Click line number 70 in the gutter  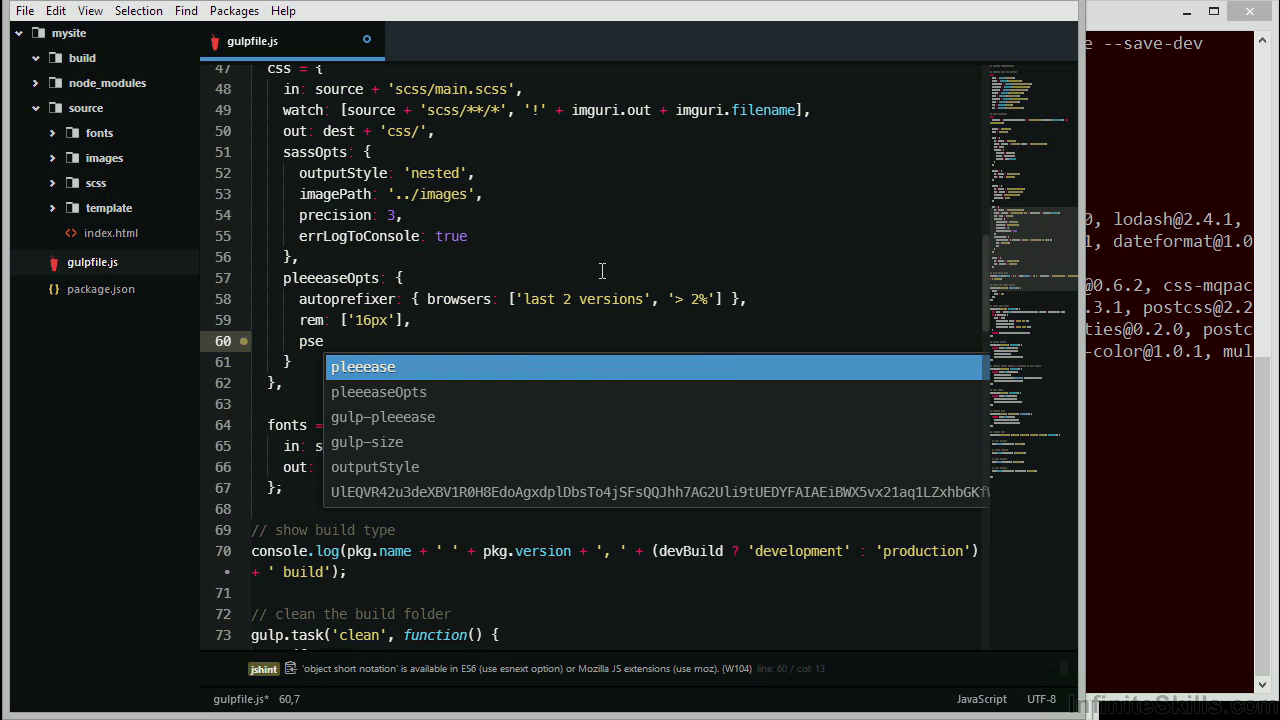click(x=223, y=551)
